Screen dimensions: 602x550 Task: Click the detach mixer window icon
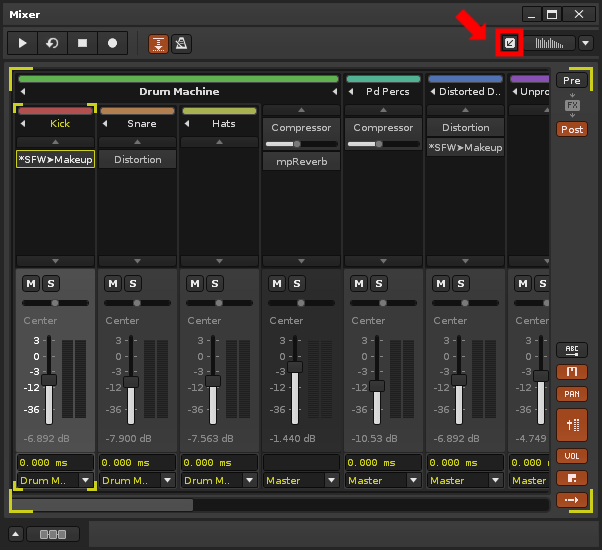[x=509, y=43]
